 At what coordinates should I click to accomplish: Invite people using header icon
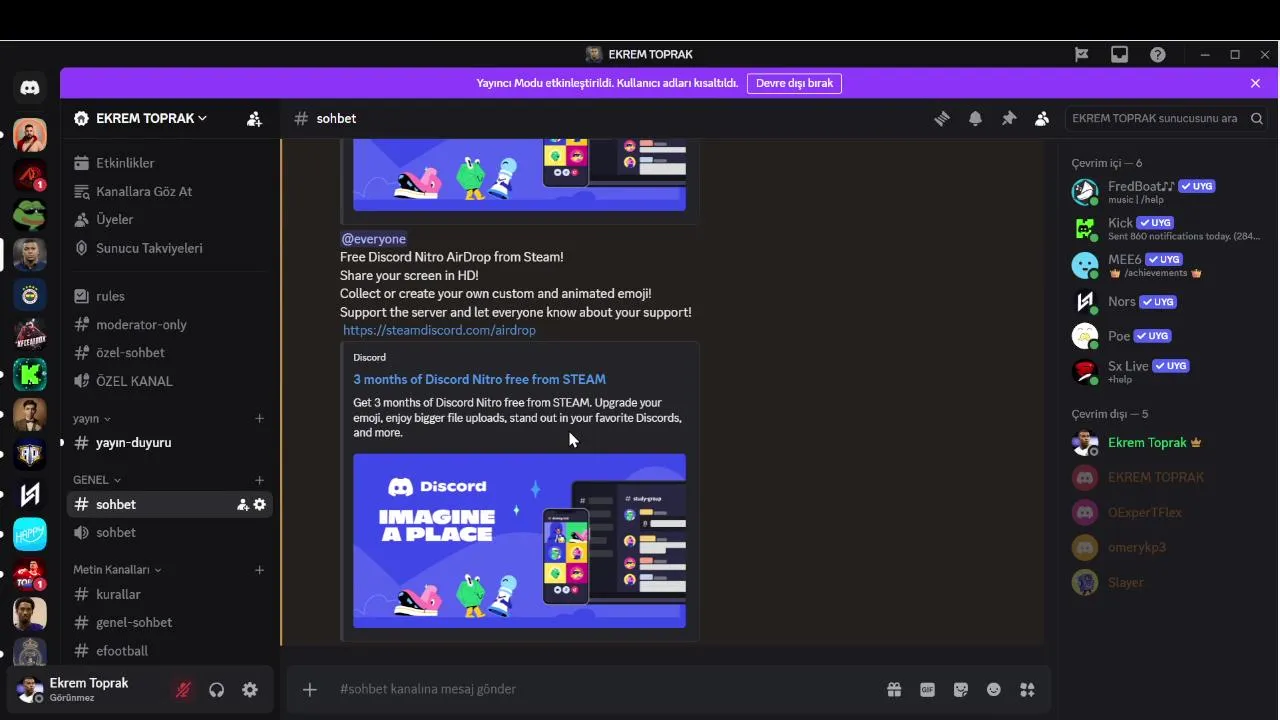click(x=254, y=118)
